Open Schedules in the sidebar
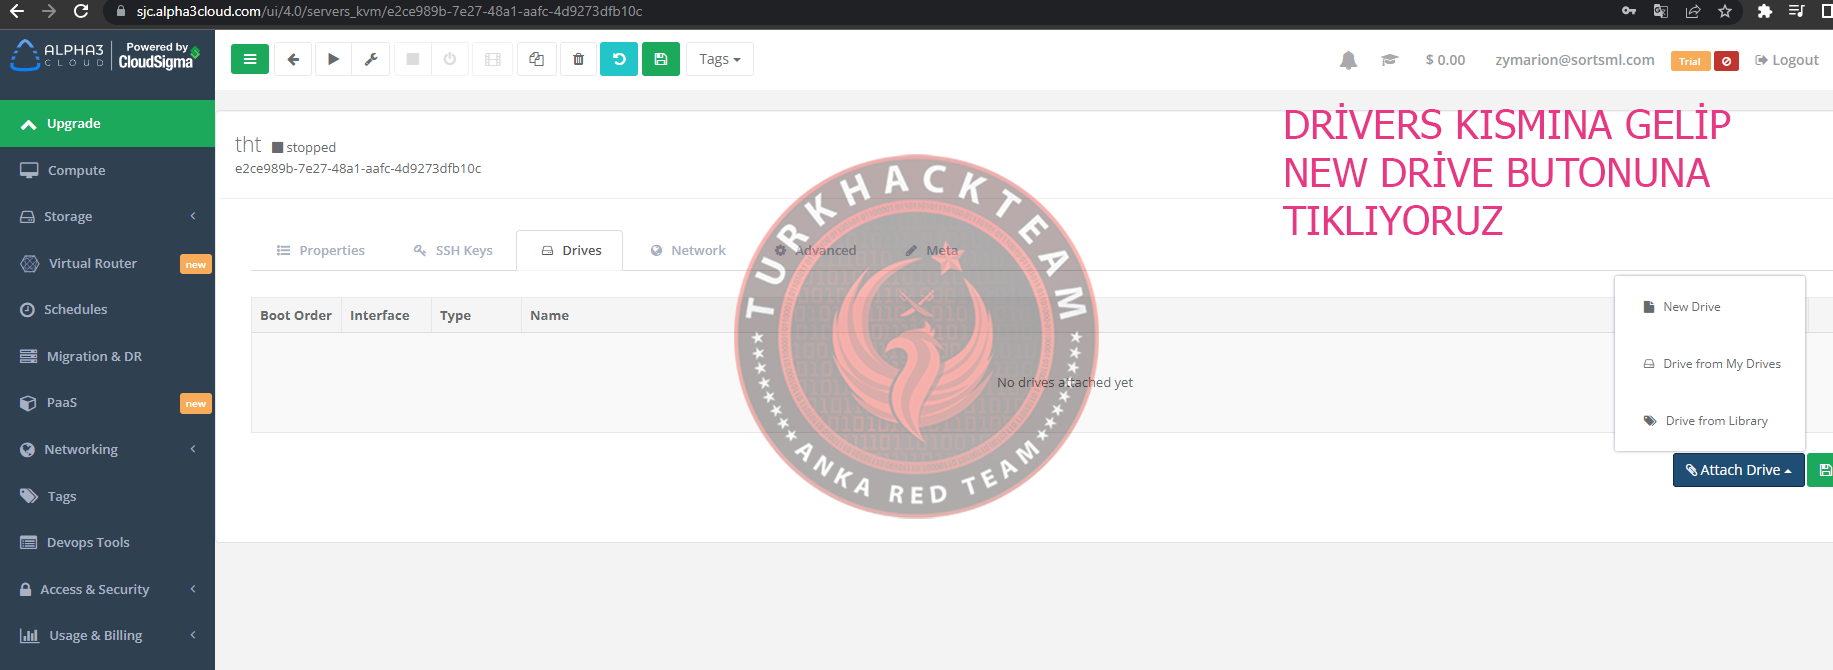 (107, 309)
